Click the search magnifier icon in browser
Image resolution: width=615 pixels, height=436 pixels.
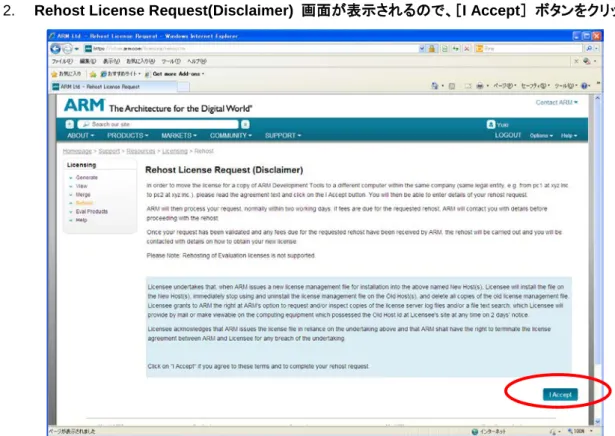click(x=589, y=49)
